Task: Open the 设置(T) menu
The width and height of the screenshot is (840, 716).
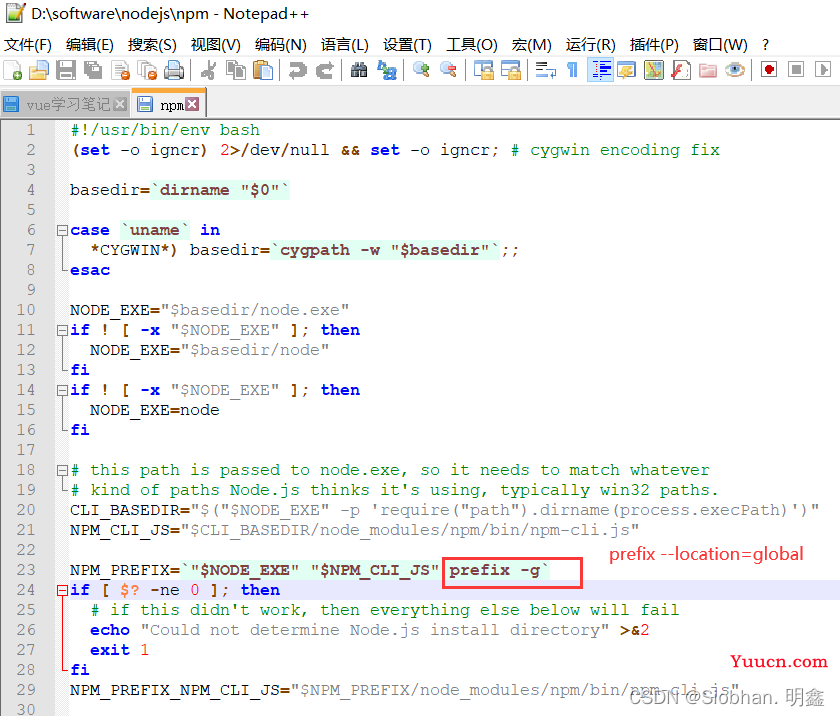Action: tap(407, 44)
